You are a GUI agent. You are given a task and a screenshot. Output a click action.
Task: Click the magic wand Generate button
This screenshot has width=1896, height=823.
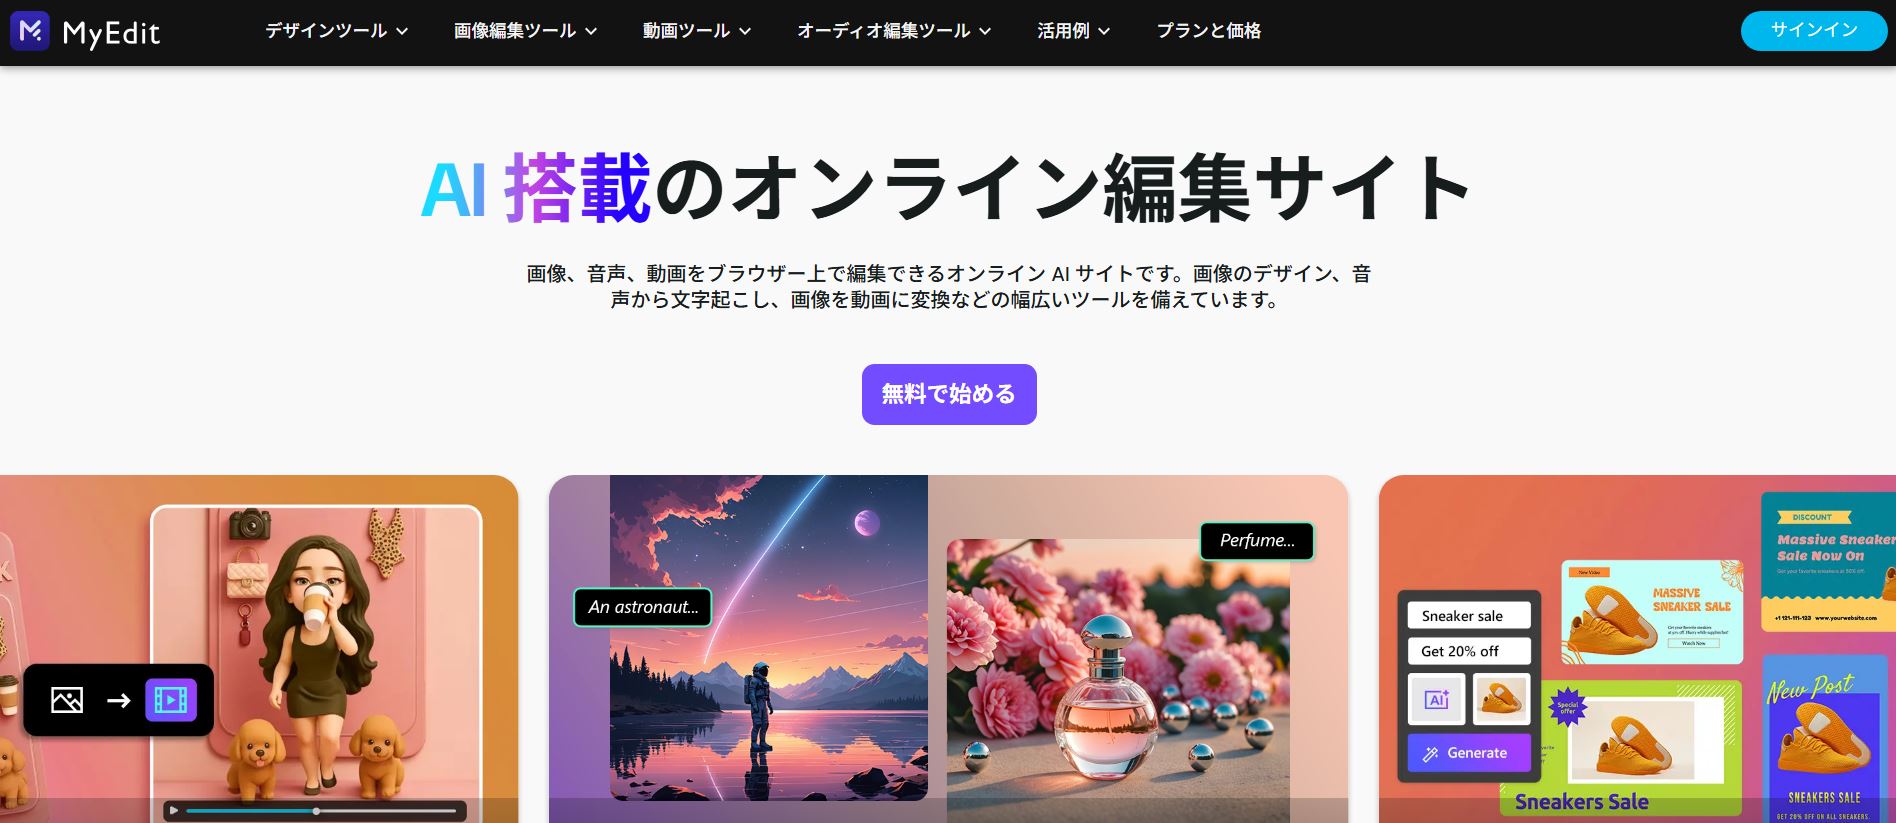1469,753
